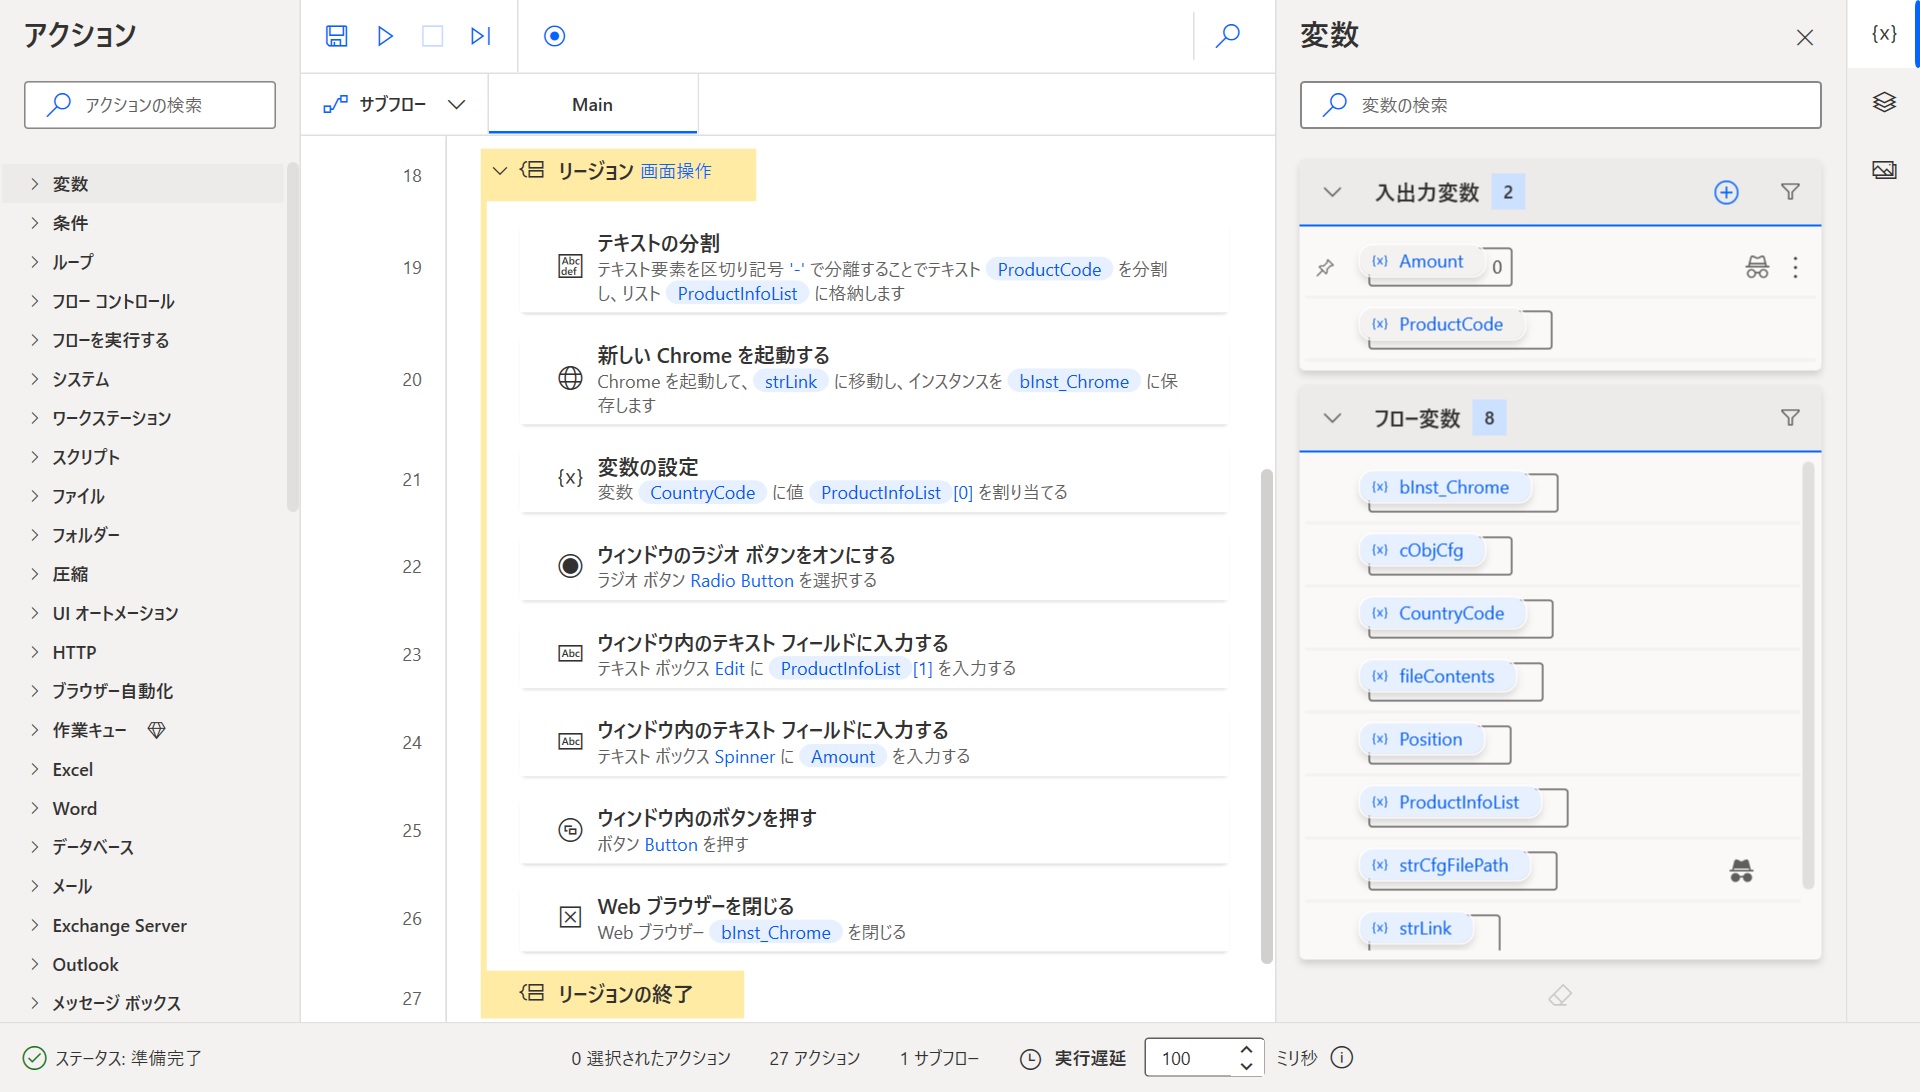The width and height of the screenshot is (1920, 1092).
Task: Open the Button UI element link
Action: click(671, 845)
